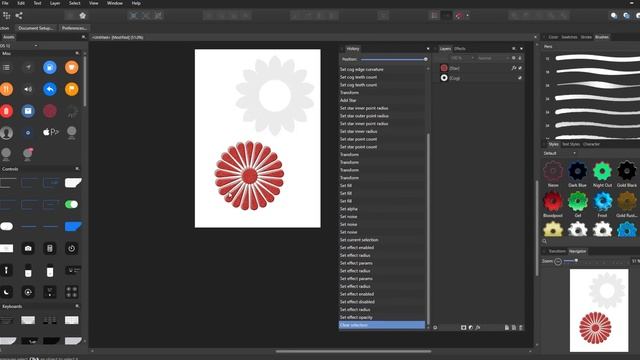This screenshot has height=360, width=640.
Task: Open the layer blend mode dropdown
Action: 493,58
